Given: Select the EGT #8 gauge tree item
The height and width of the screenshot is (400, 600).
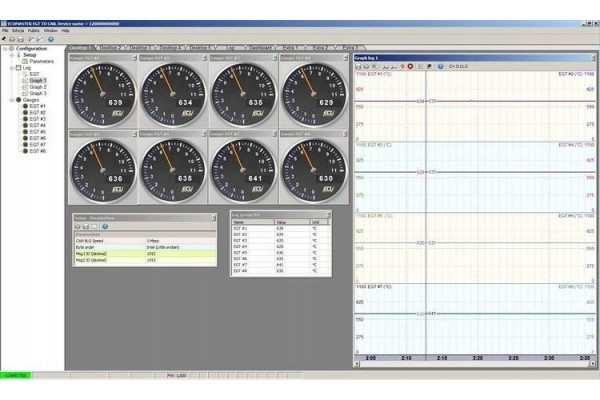Looking at the screenshot, I should 38,151.
